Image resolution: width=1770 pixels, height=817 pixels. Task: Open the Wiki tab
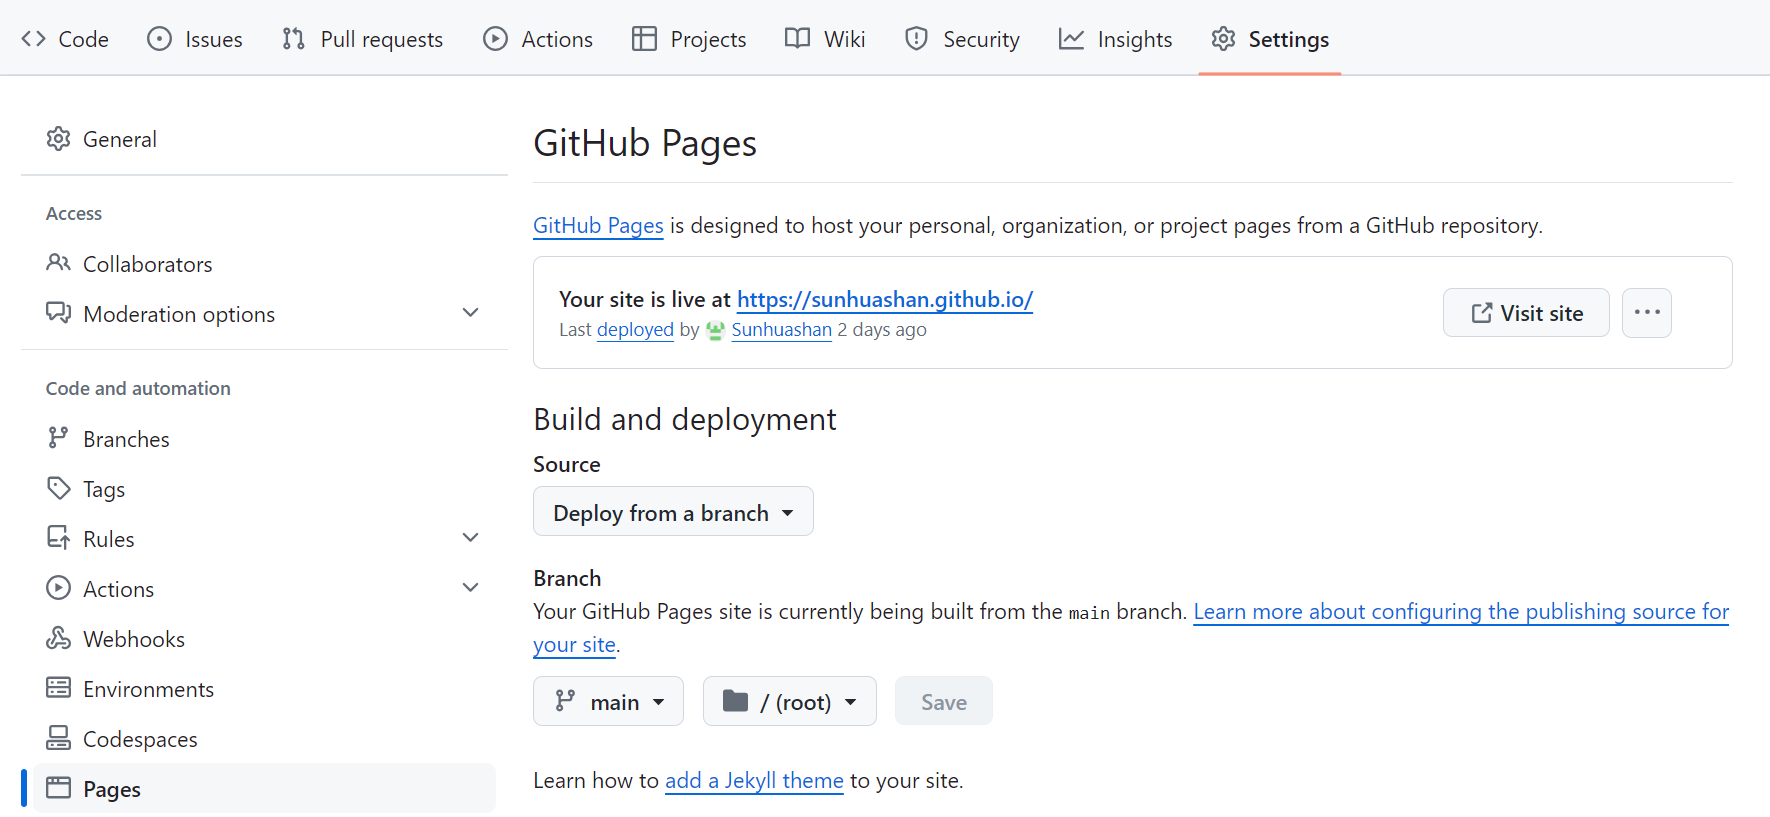826,39
